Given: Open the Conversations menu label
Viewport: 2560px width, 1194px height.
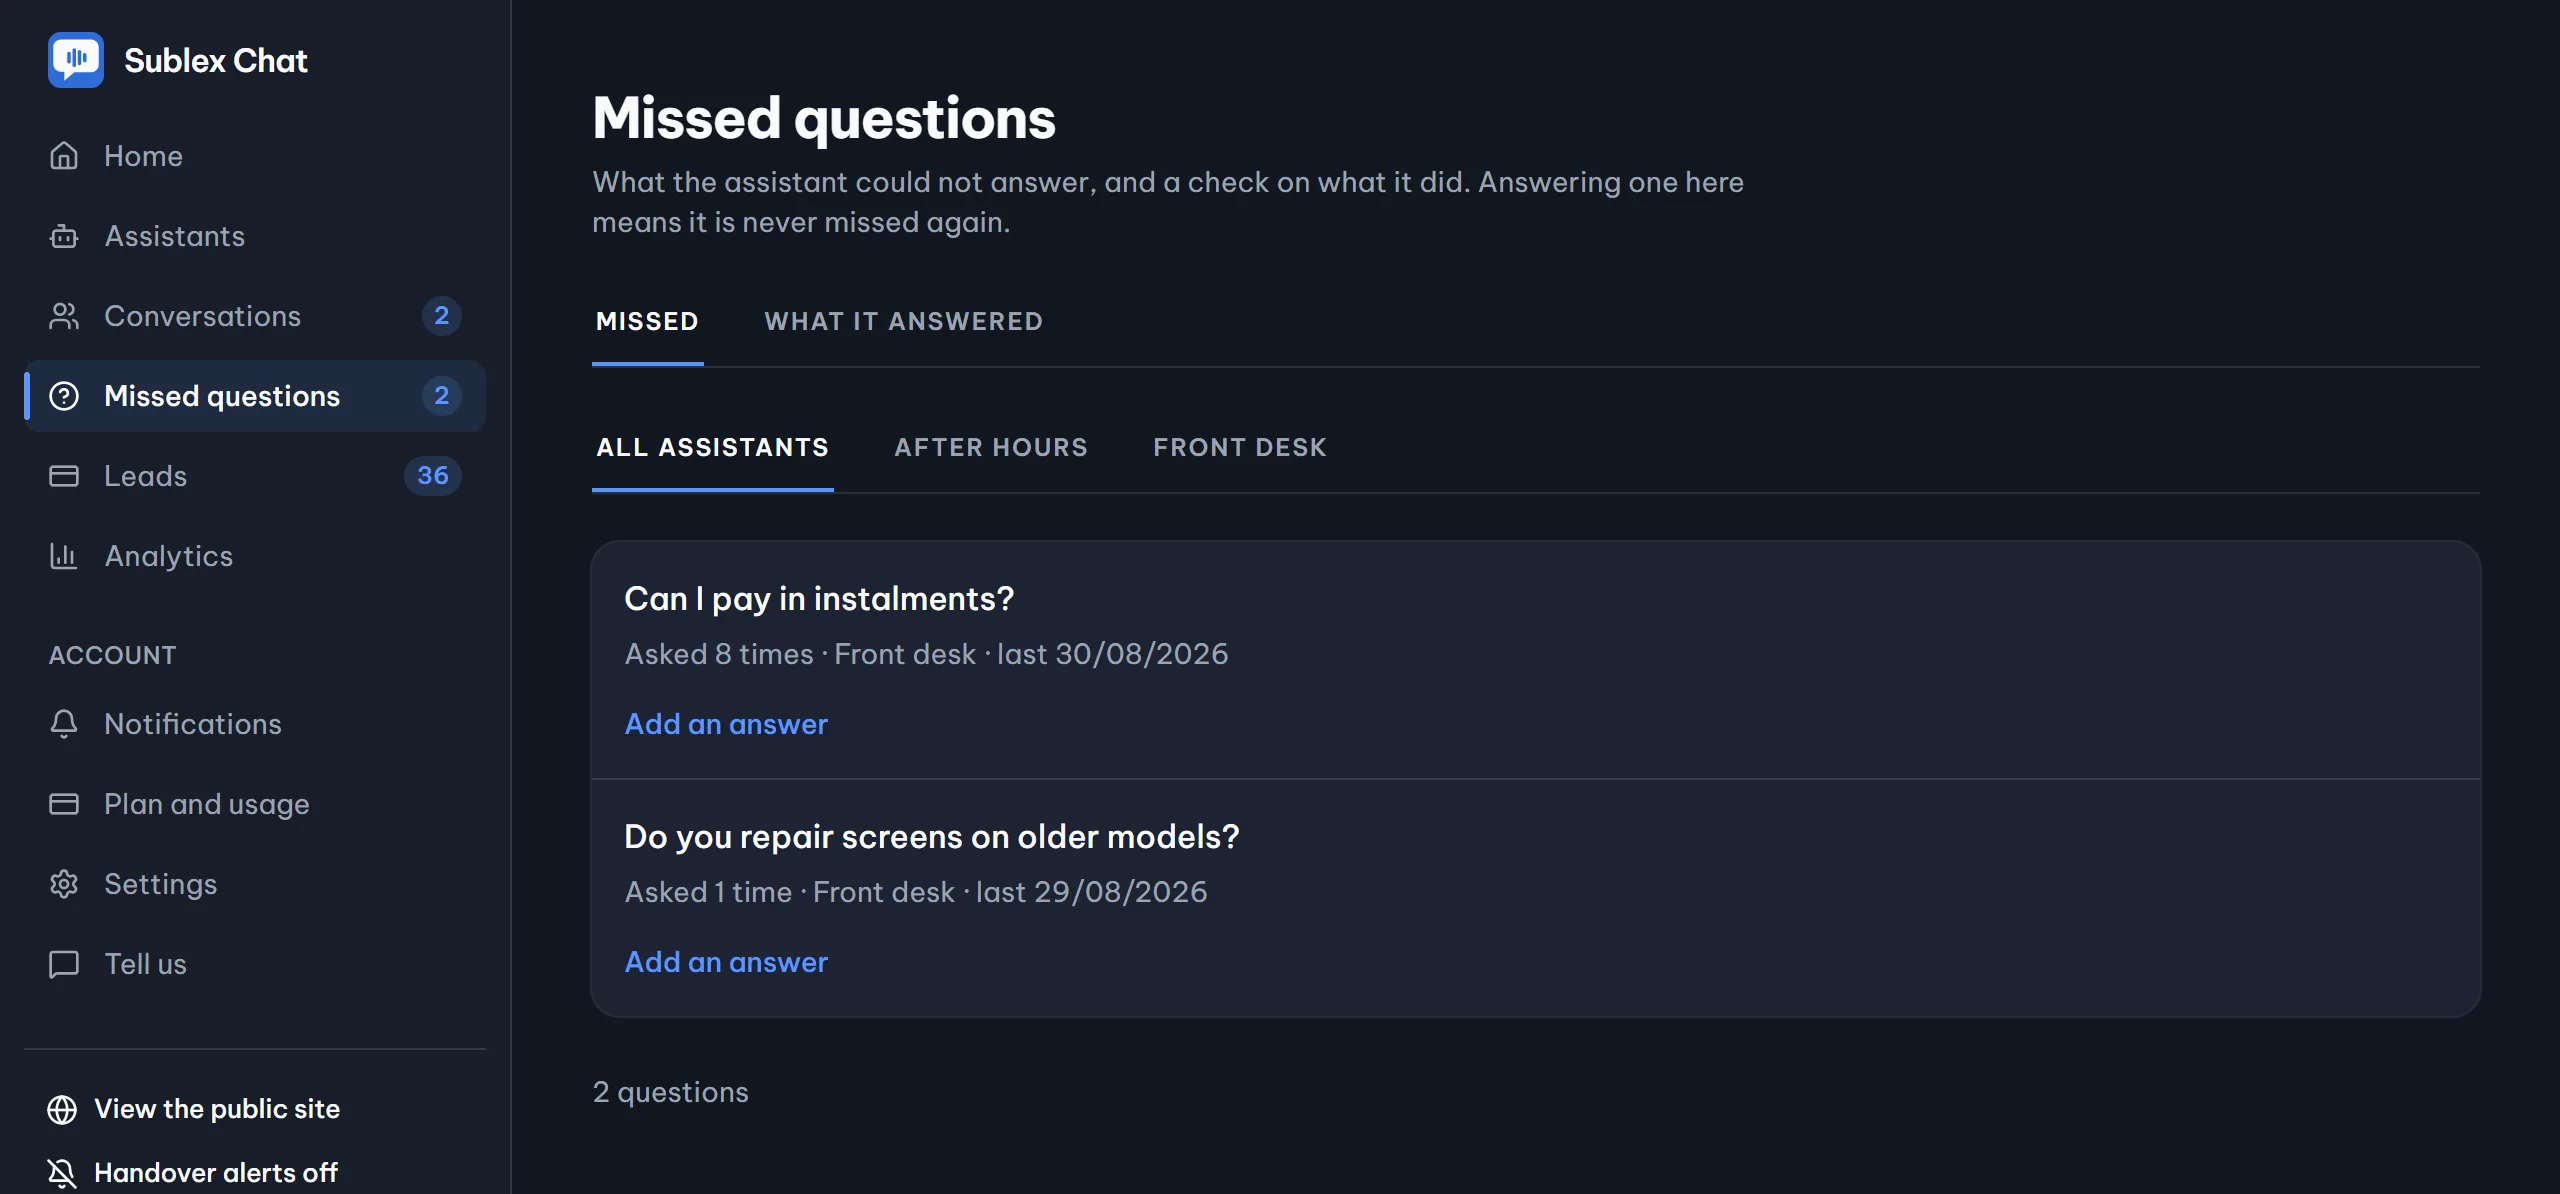Looking at the screenshot, I should (x=202, y=316).
